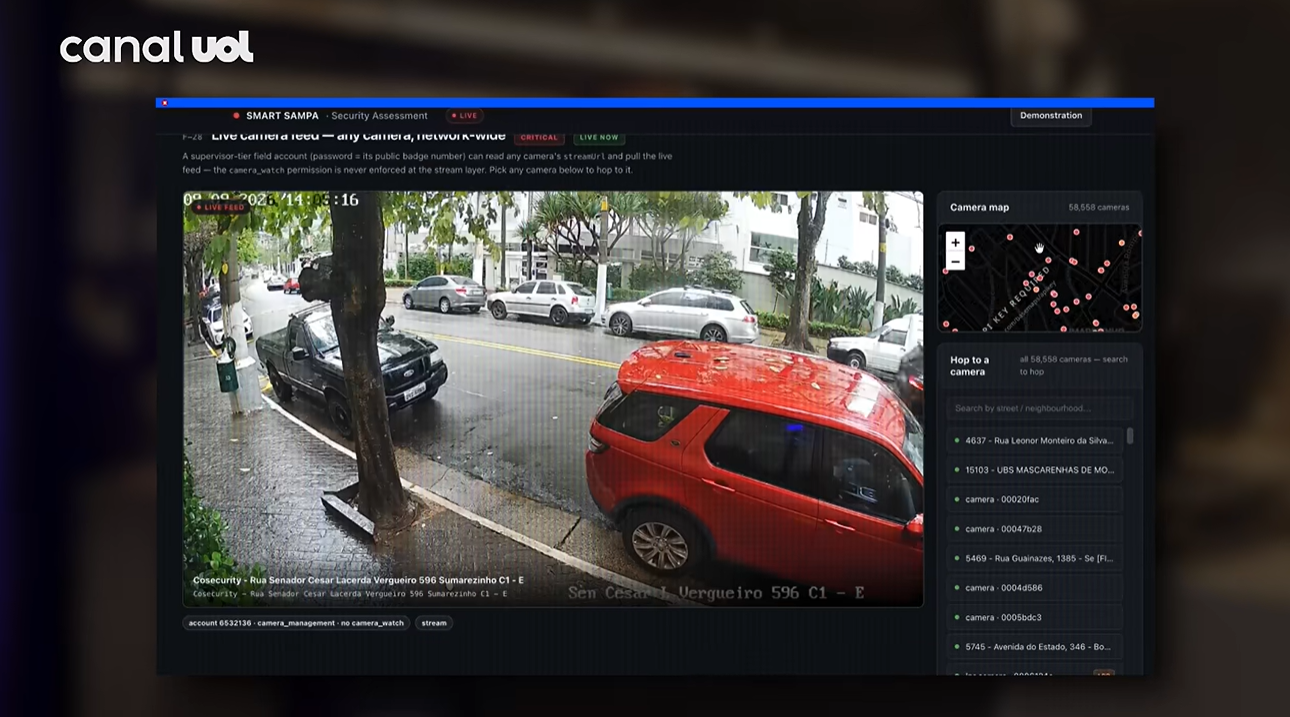The height and width of the screenshot is (717, 1290).
Task: Click the Camera map heading
Action: coord(979,207)
